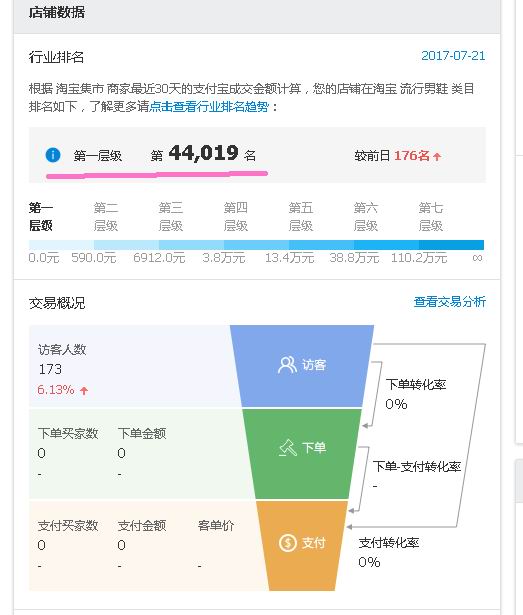Screen dimensions: 523x615
Task: Select the 第四层级 tier label
Action: tap(235, 217)
